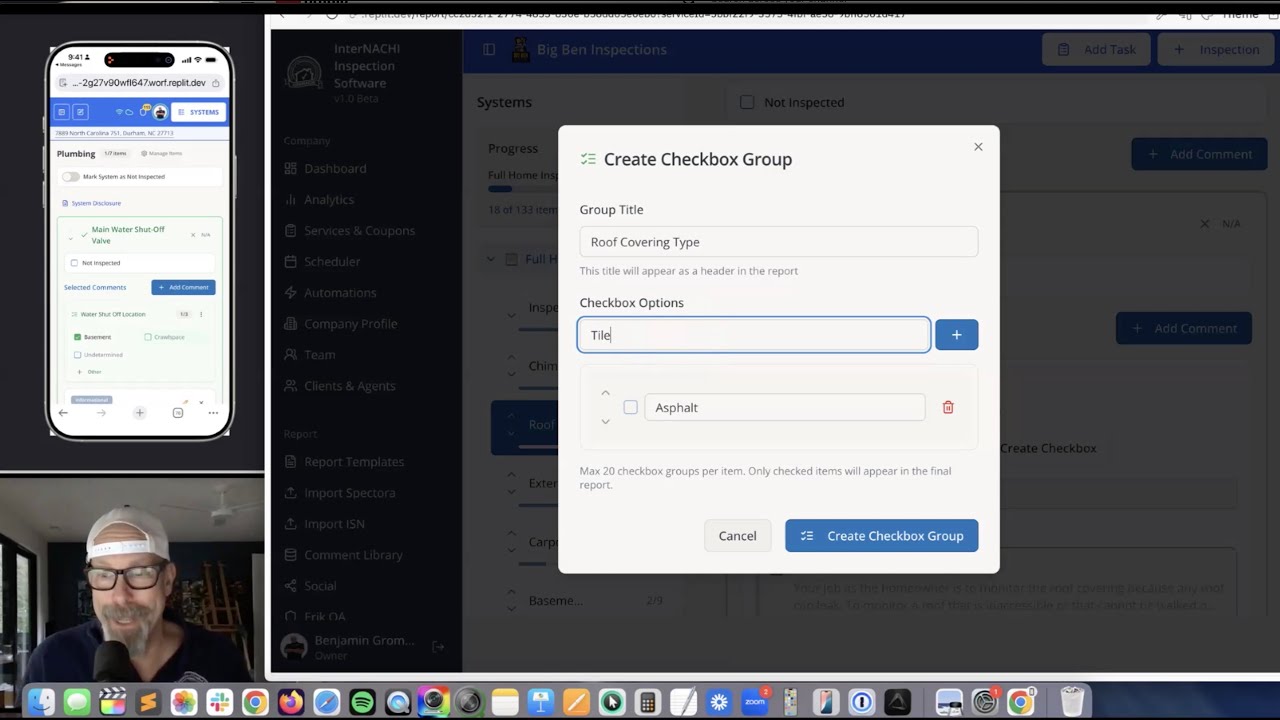Click the Company Profile sidebar icon

coord(291,324)
